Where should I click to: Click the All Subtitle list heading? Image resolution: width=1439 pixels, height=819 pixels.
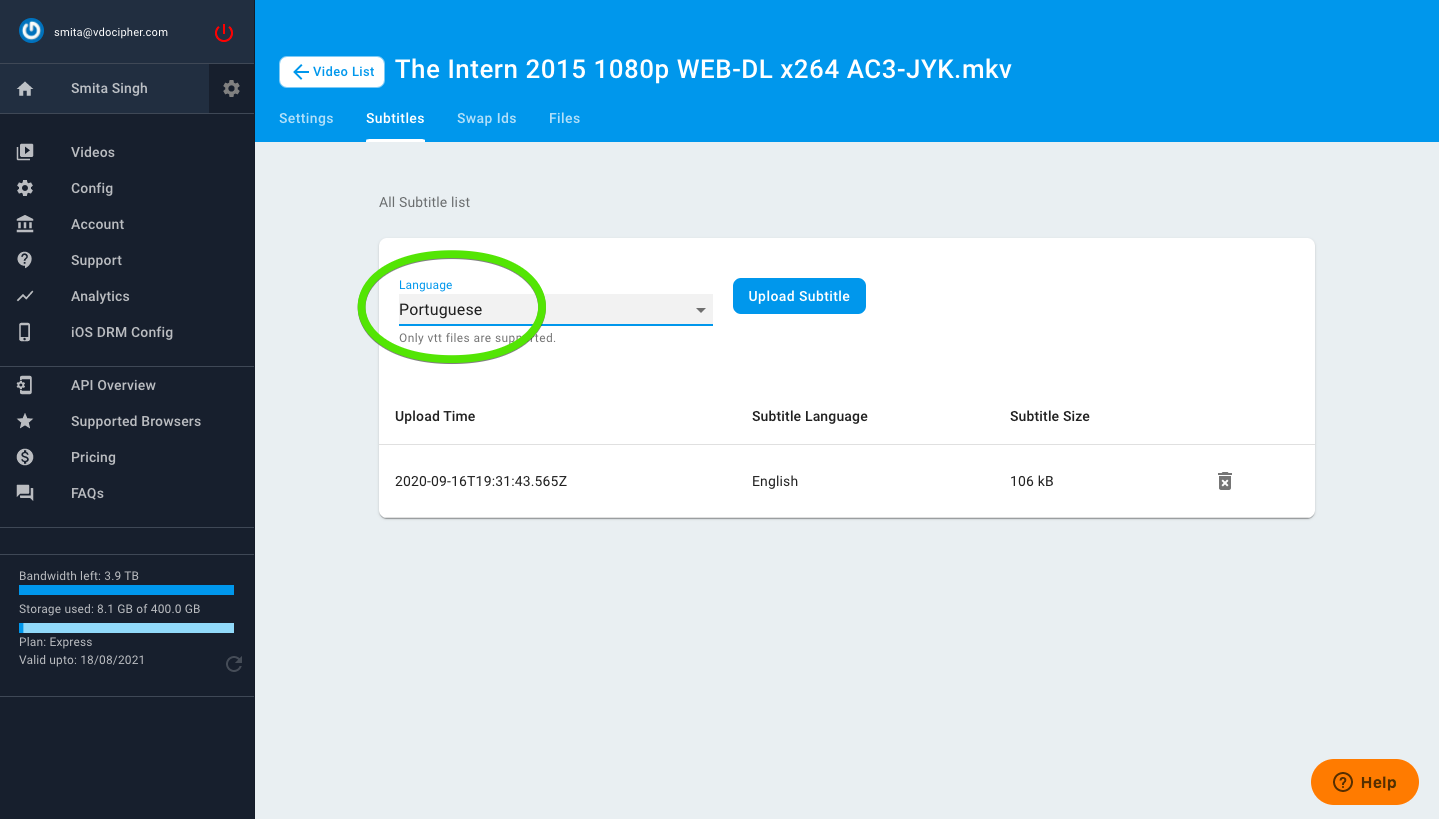(424, 202)
